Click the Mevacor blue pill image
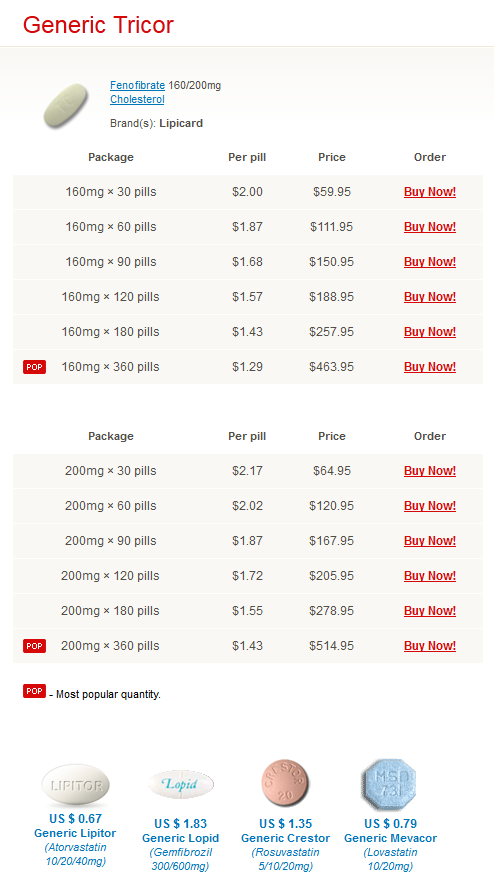Screen dimensions: 494x891 tap(390, 785)
